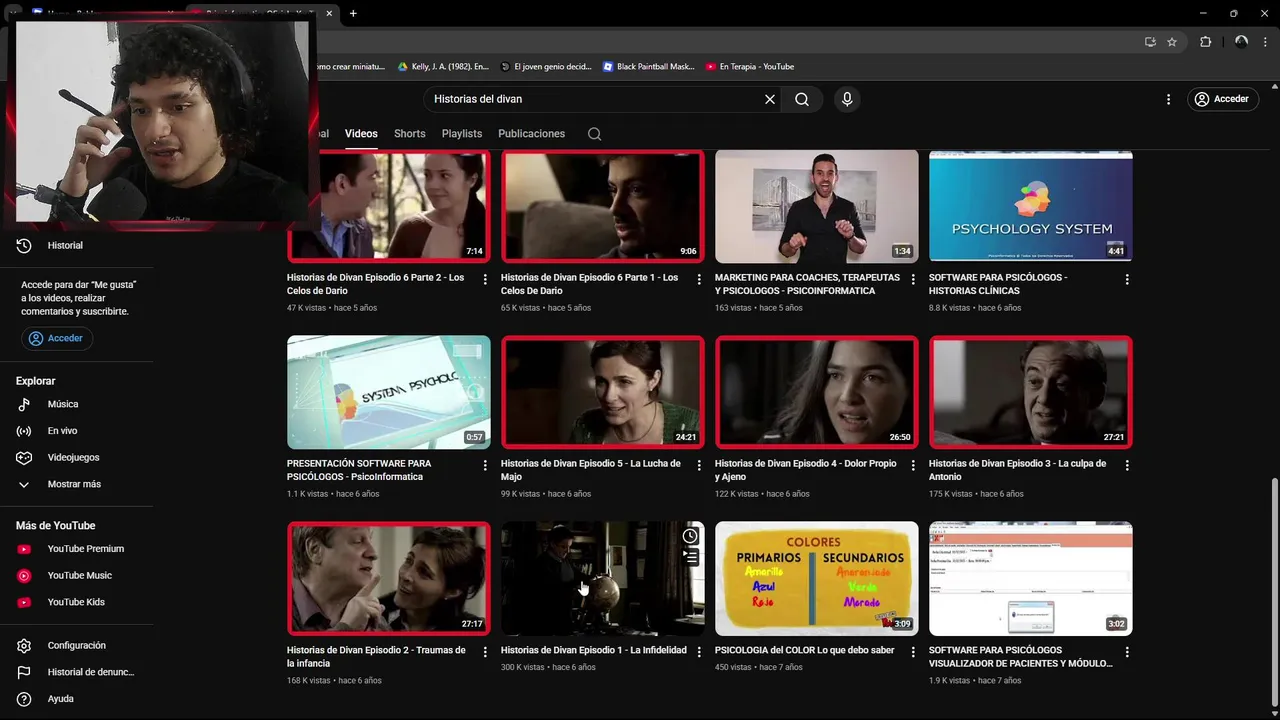
Task: Click title Presentación Software para Psicólogos
Action: coord(359,470)
